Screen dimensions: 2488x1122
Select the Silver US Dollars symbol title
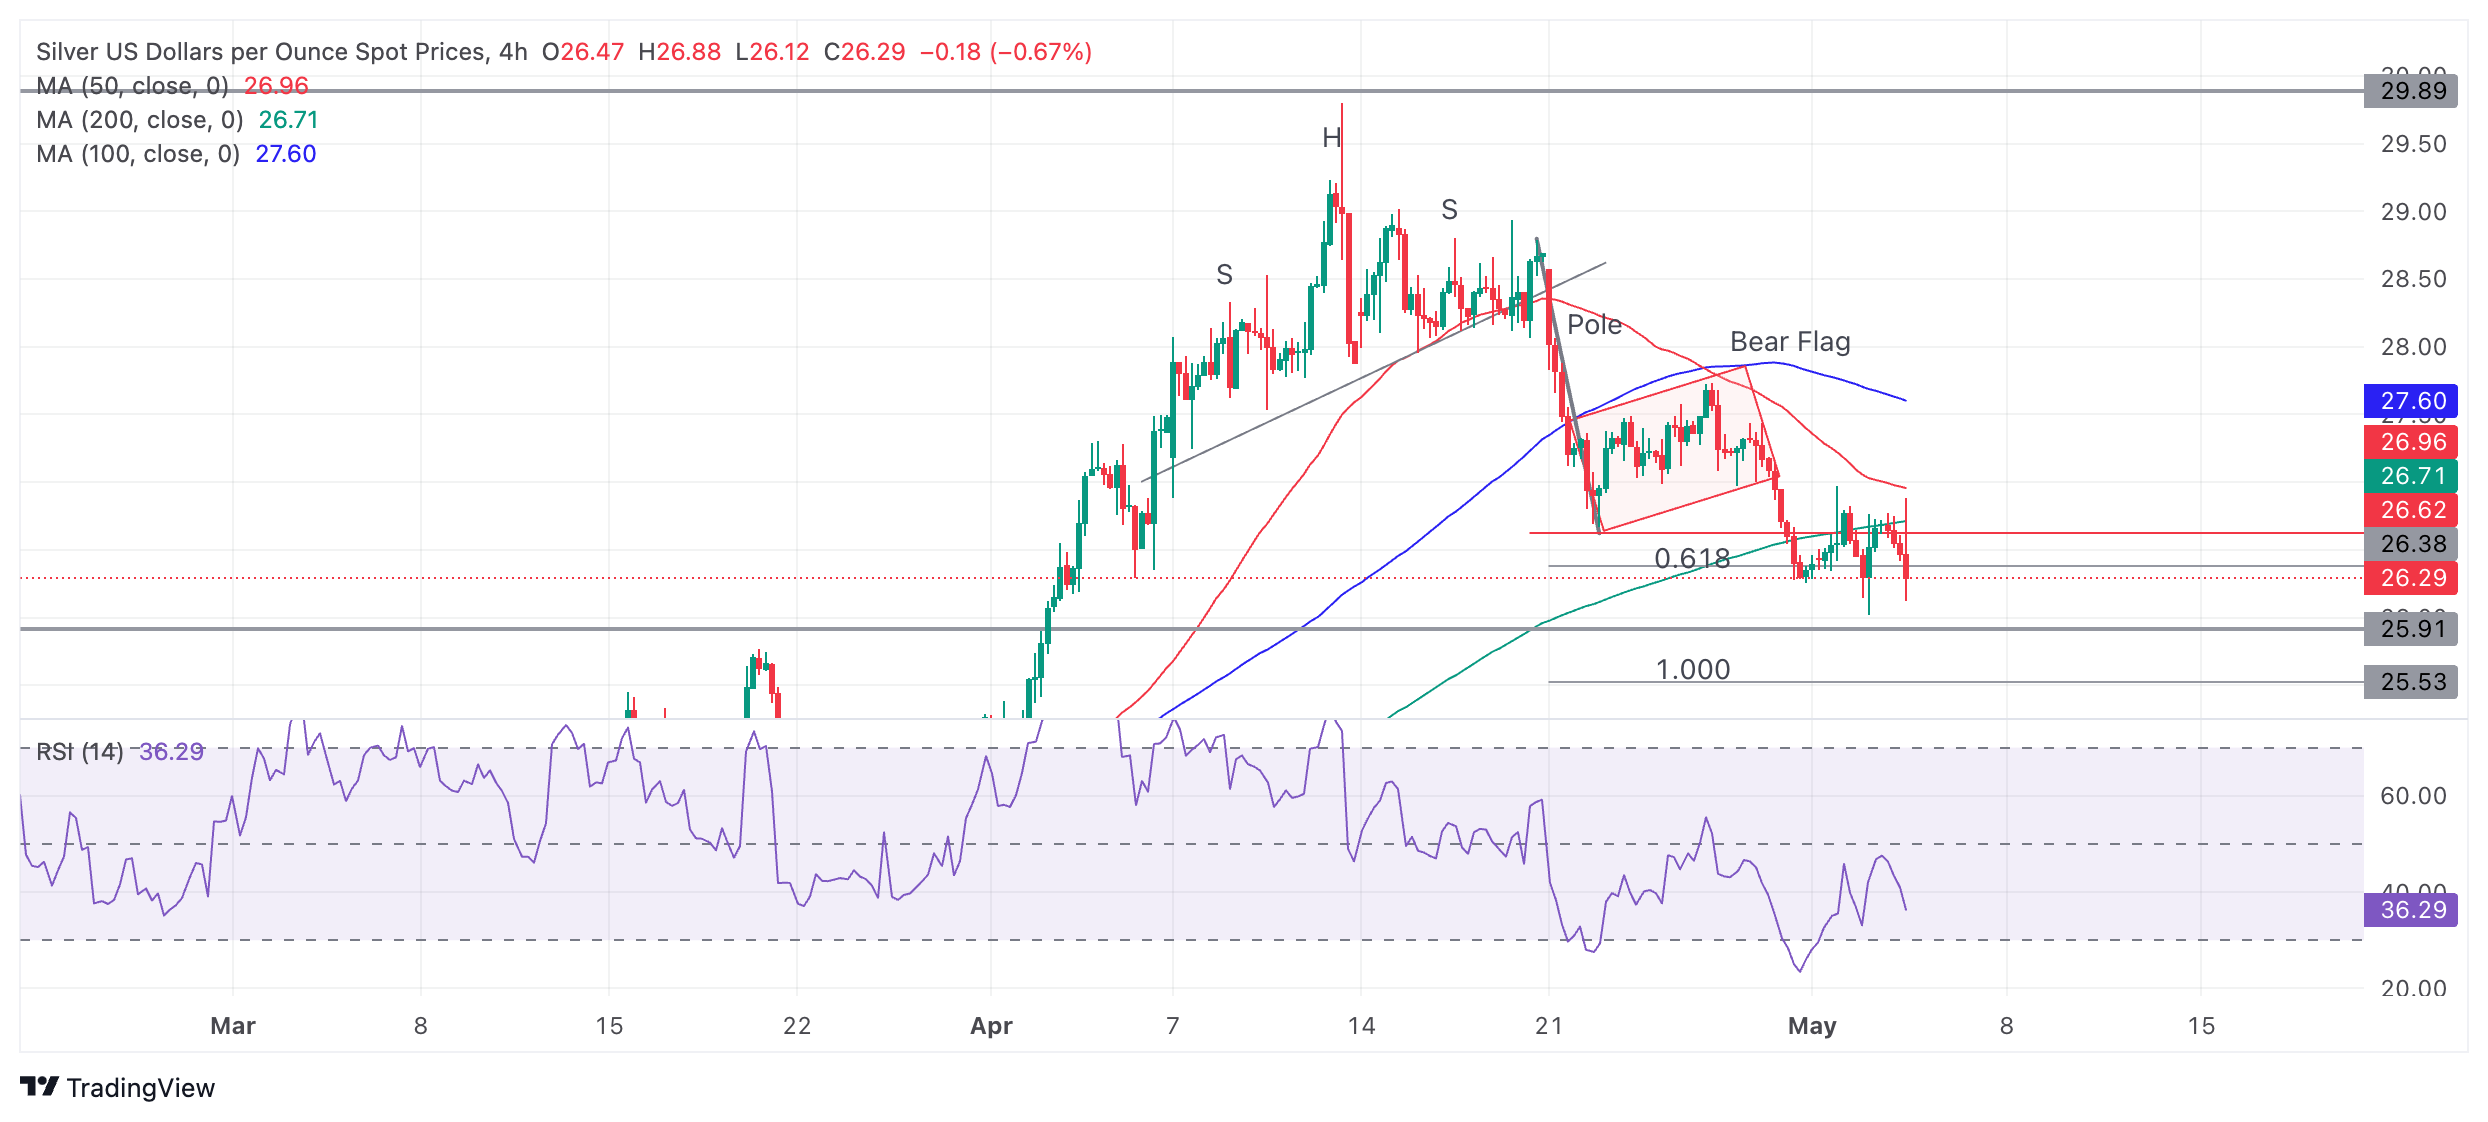[x=260, y=52]
